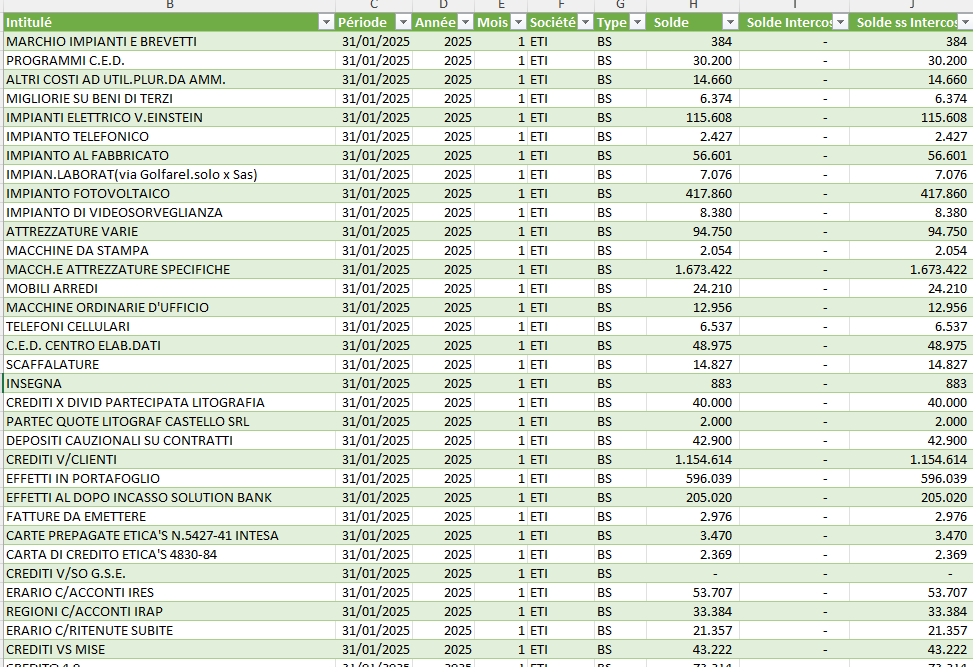
Task: Select cell INSEGNA
Action: 169,383
